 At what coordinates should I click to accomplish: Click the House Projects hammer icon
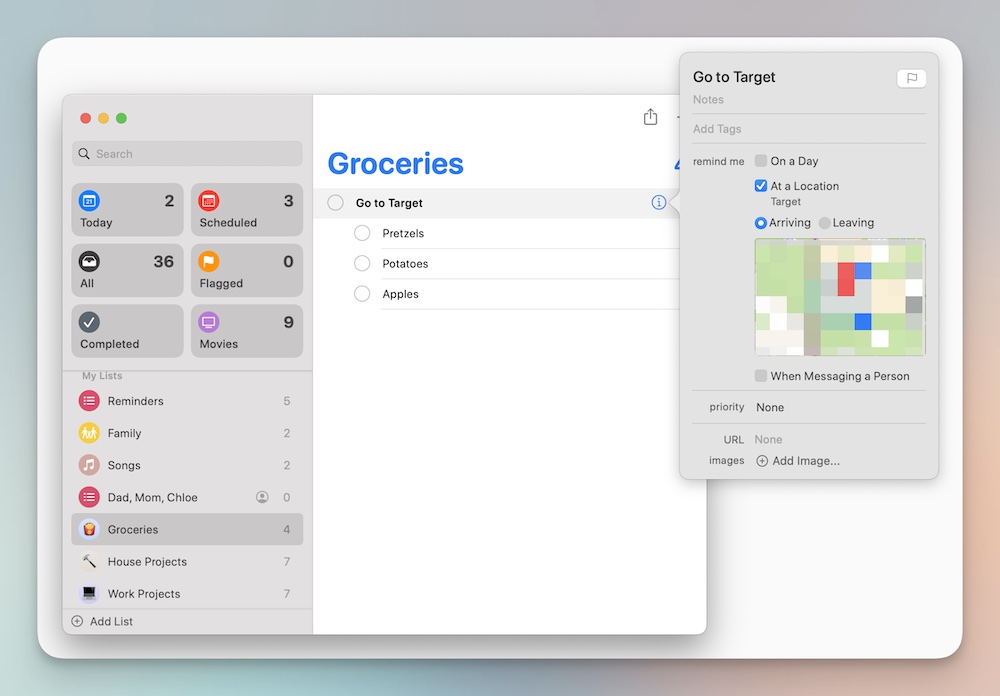89,561
